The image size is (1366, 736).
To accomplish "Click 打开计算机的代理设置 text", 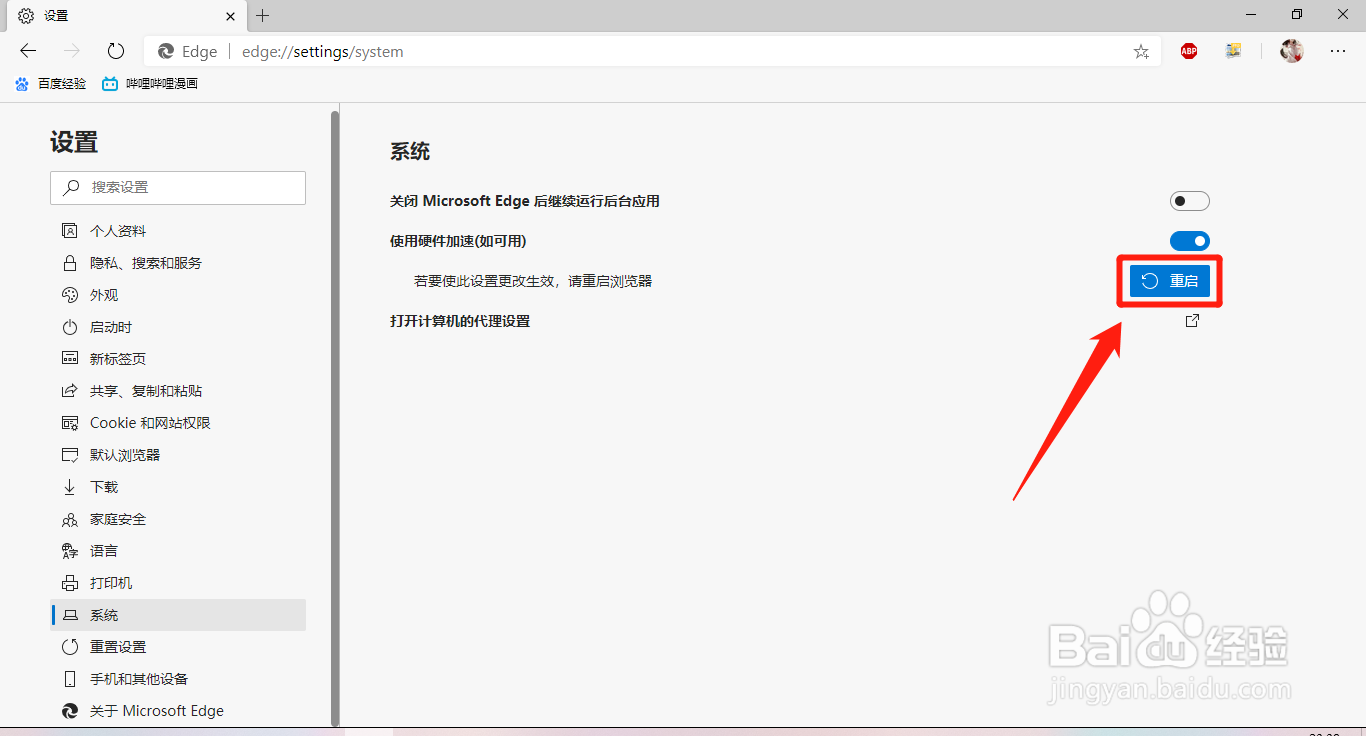I will pos(460,321).
